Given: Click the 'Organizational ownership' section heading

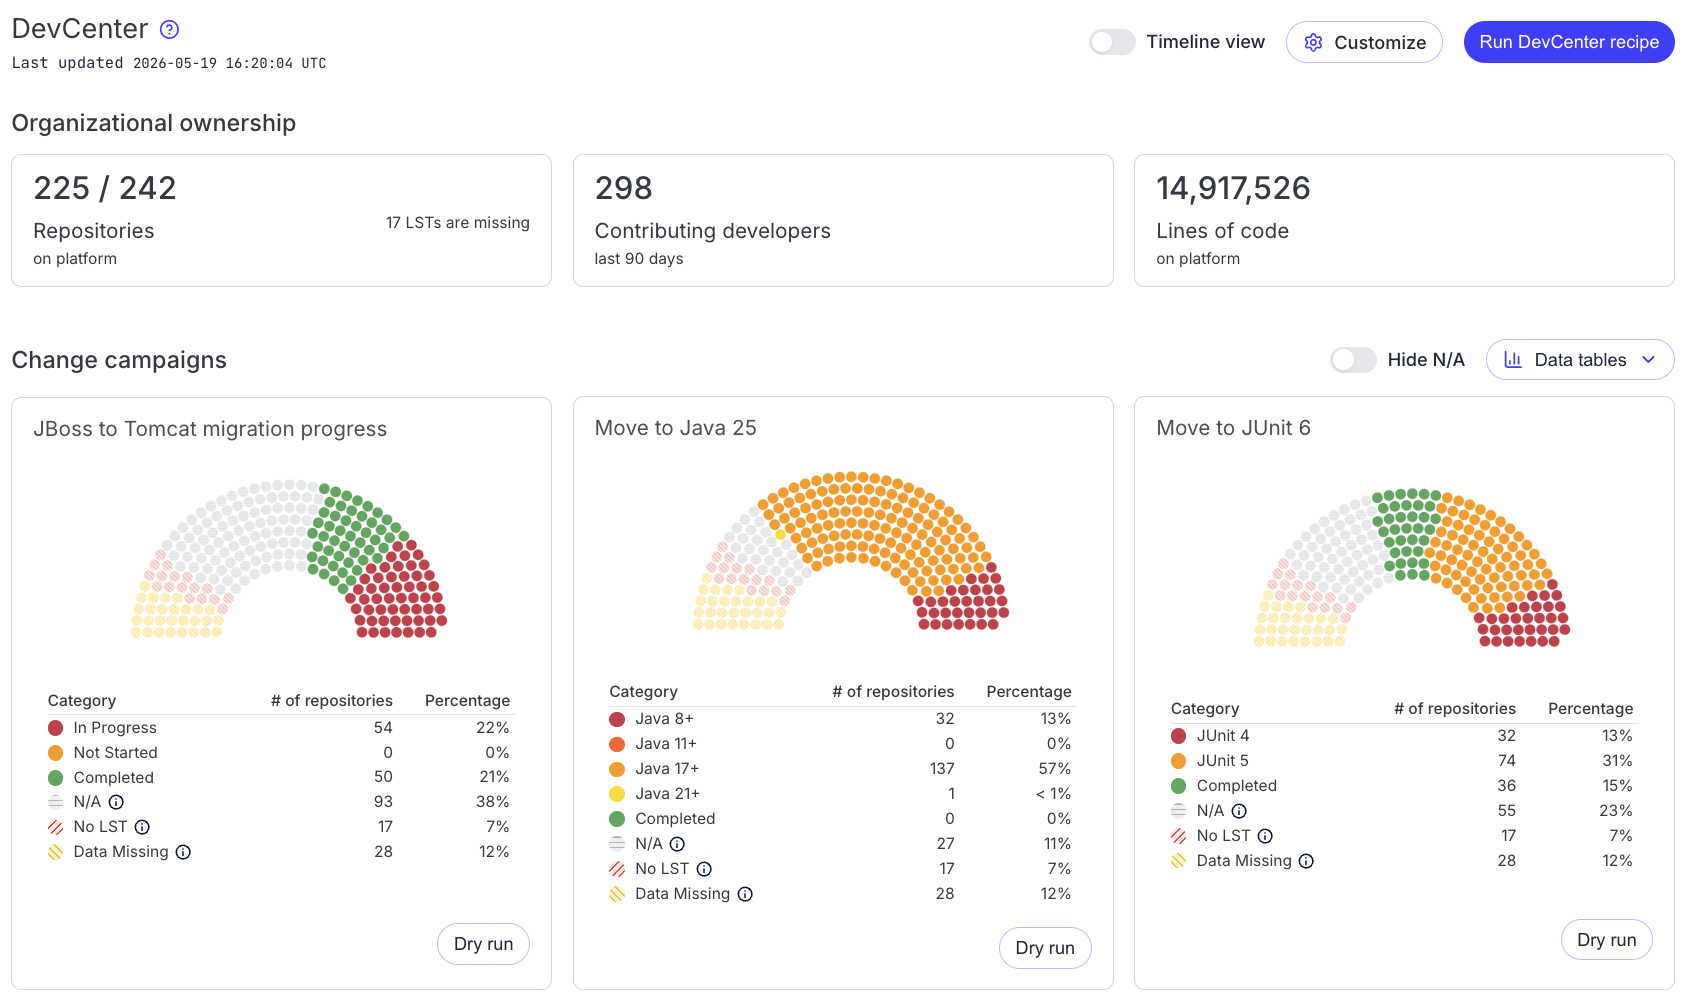Looking at the screenshot, I should click(154, 123).
